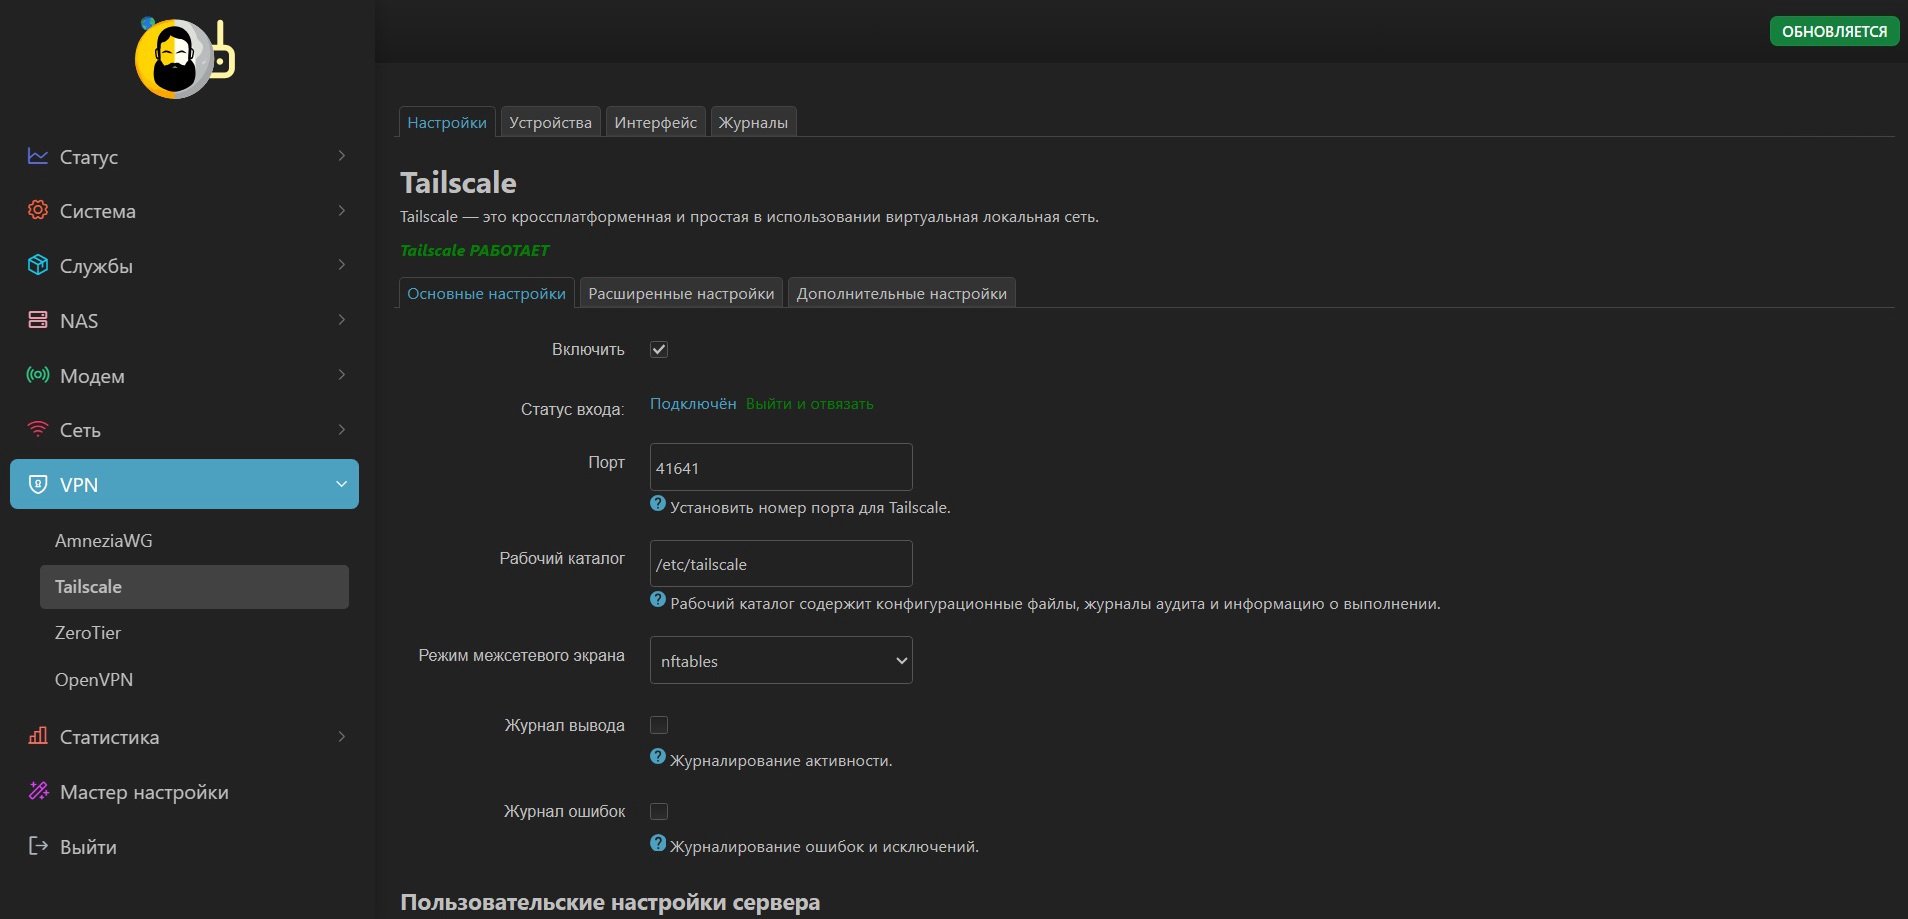This screenshot has height=919, width=1908.
Task: Click the Status chart icon in sidebar
Action: tap(38, 156)
